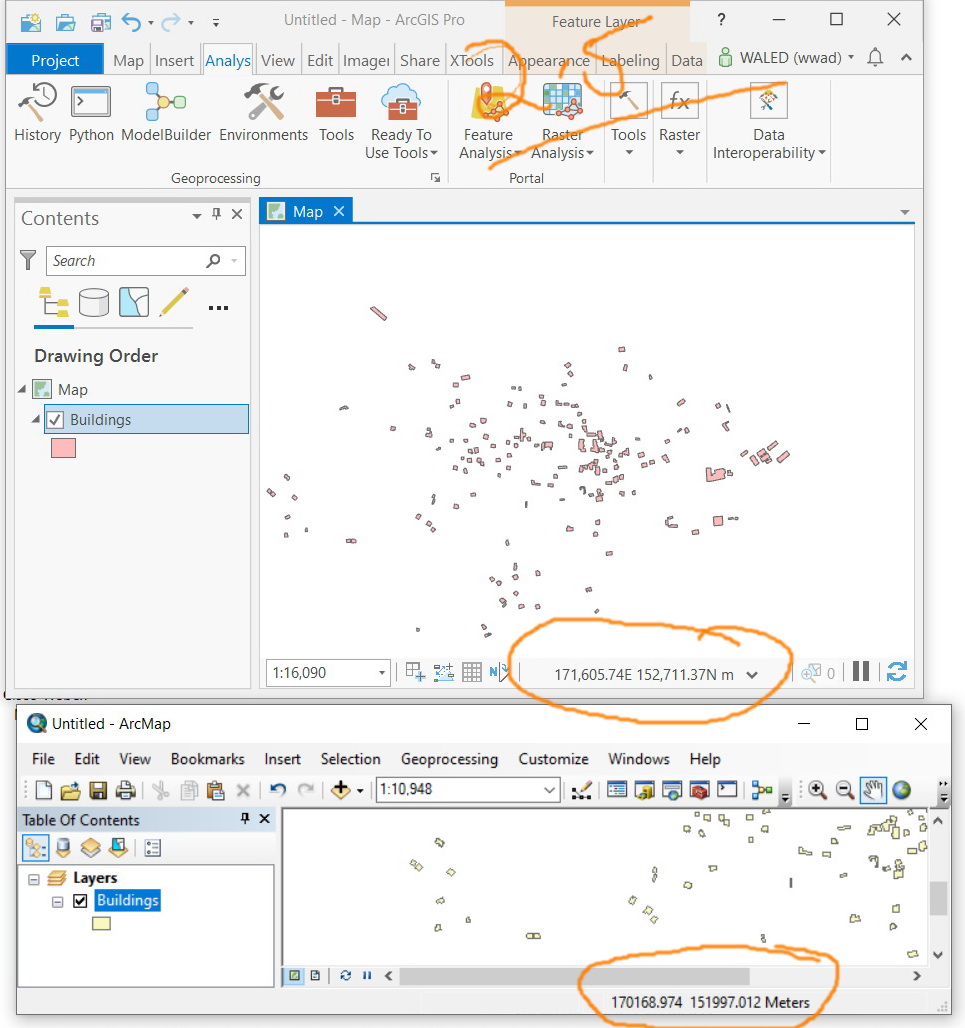Viewport: 965px width, 1028px height.
Task: Zoom in tool in ArcMap toolbar
Action: coord(817,790)
